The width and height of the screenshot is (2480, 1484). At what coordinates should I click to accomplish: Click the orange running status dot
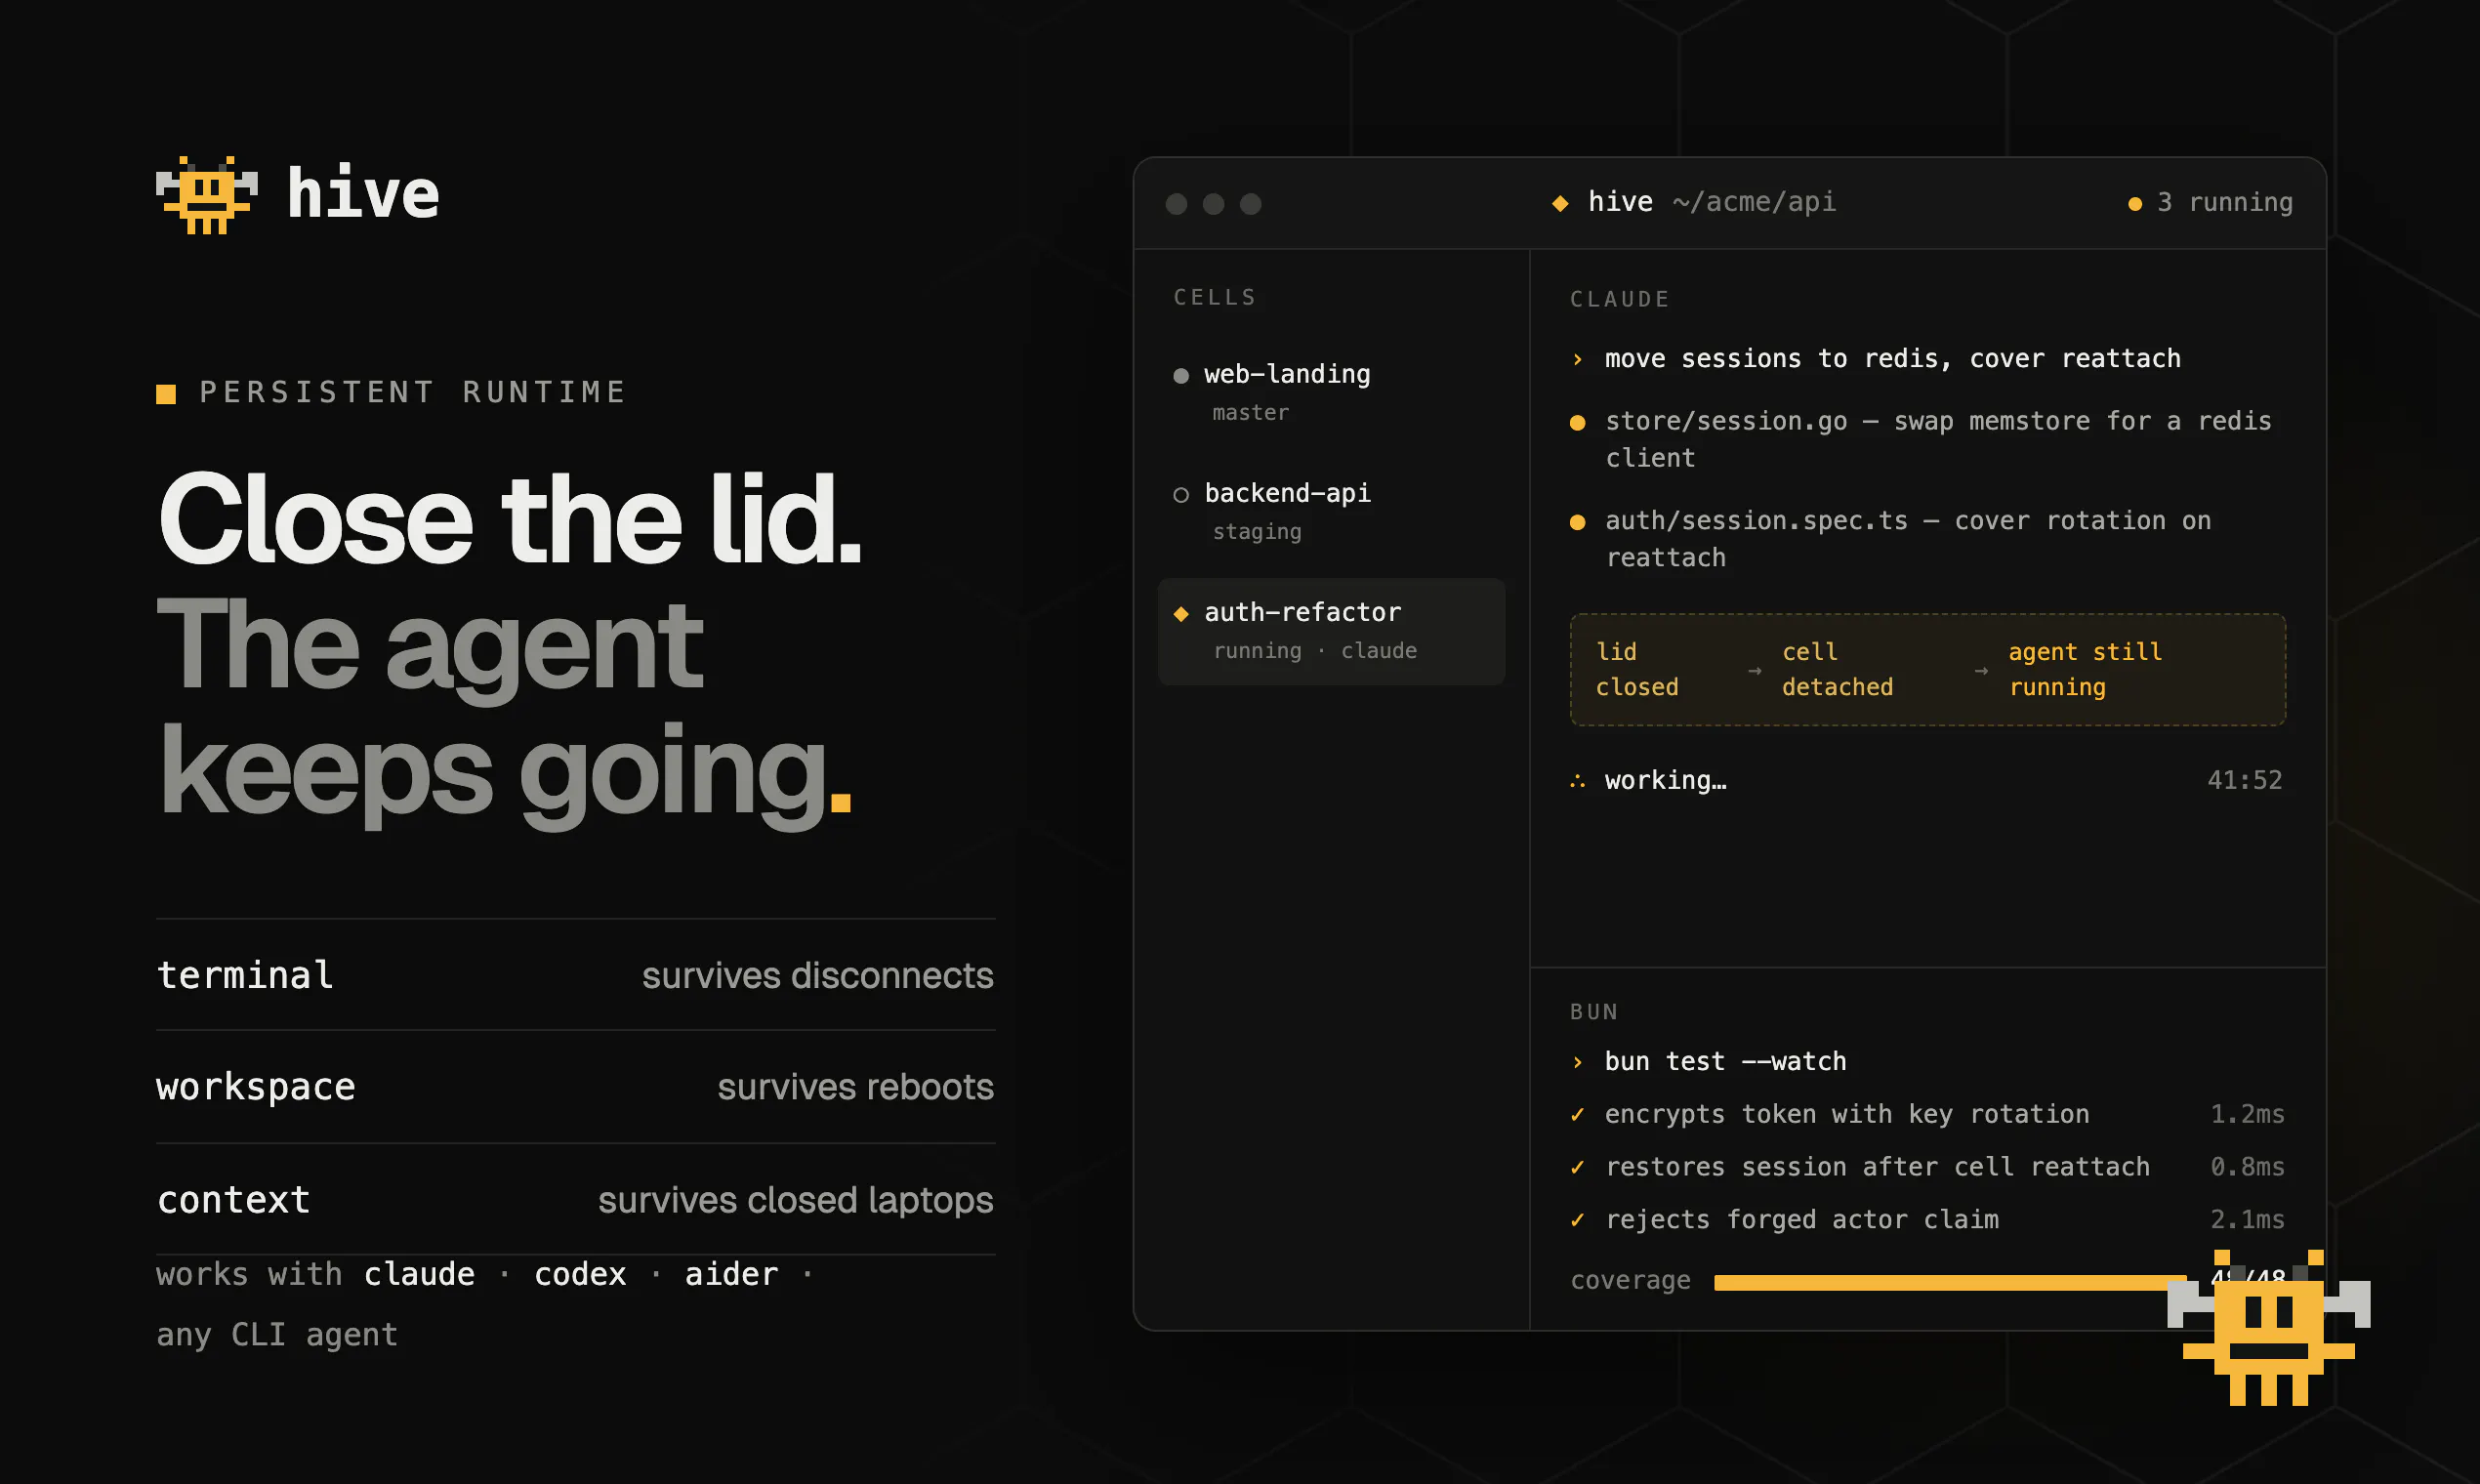pos(2135,204)
